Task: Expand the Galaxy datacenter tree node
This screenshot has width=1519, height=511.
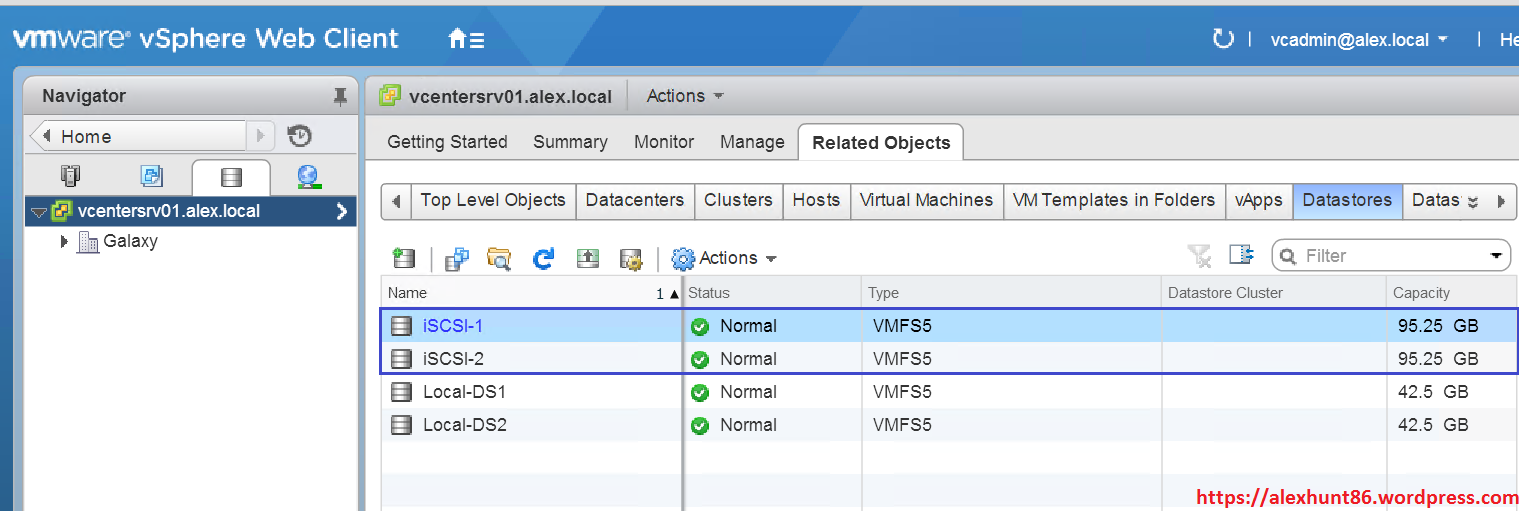Action: pyautogui.click(x=65, y=241)
